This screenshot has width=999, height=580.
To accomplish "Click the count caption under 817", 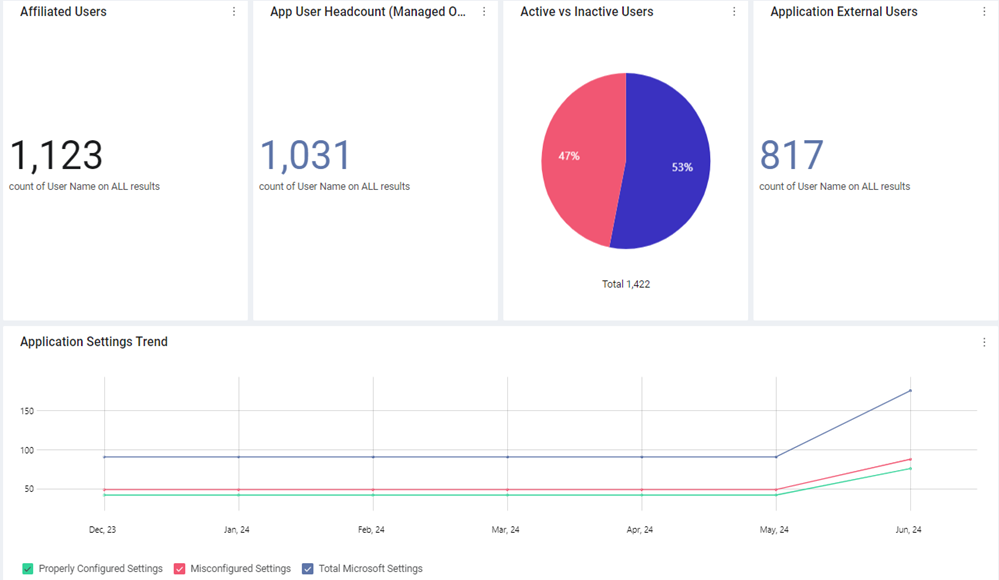I will (x=835, y=187).
